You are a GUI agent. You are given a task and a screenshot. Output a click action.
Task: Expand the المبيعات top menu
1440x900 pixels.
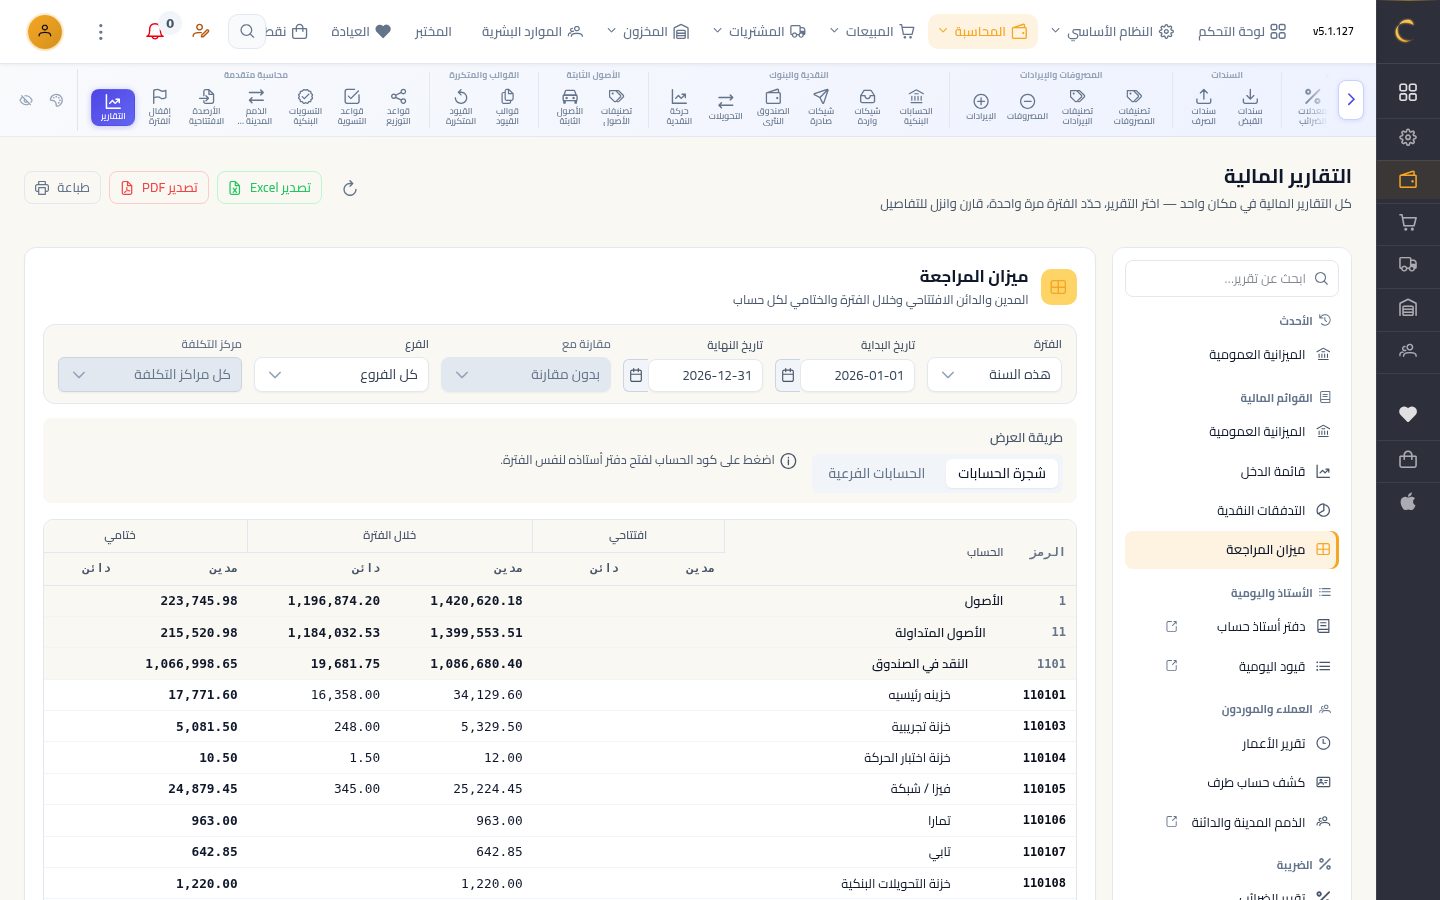872,32
